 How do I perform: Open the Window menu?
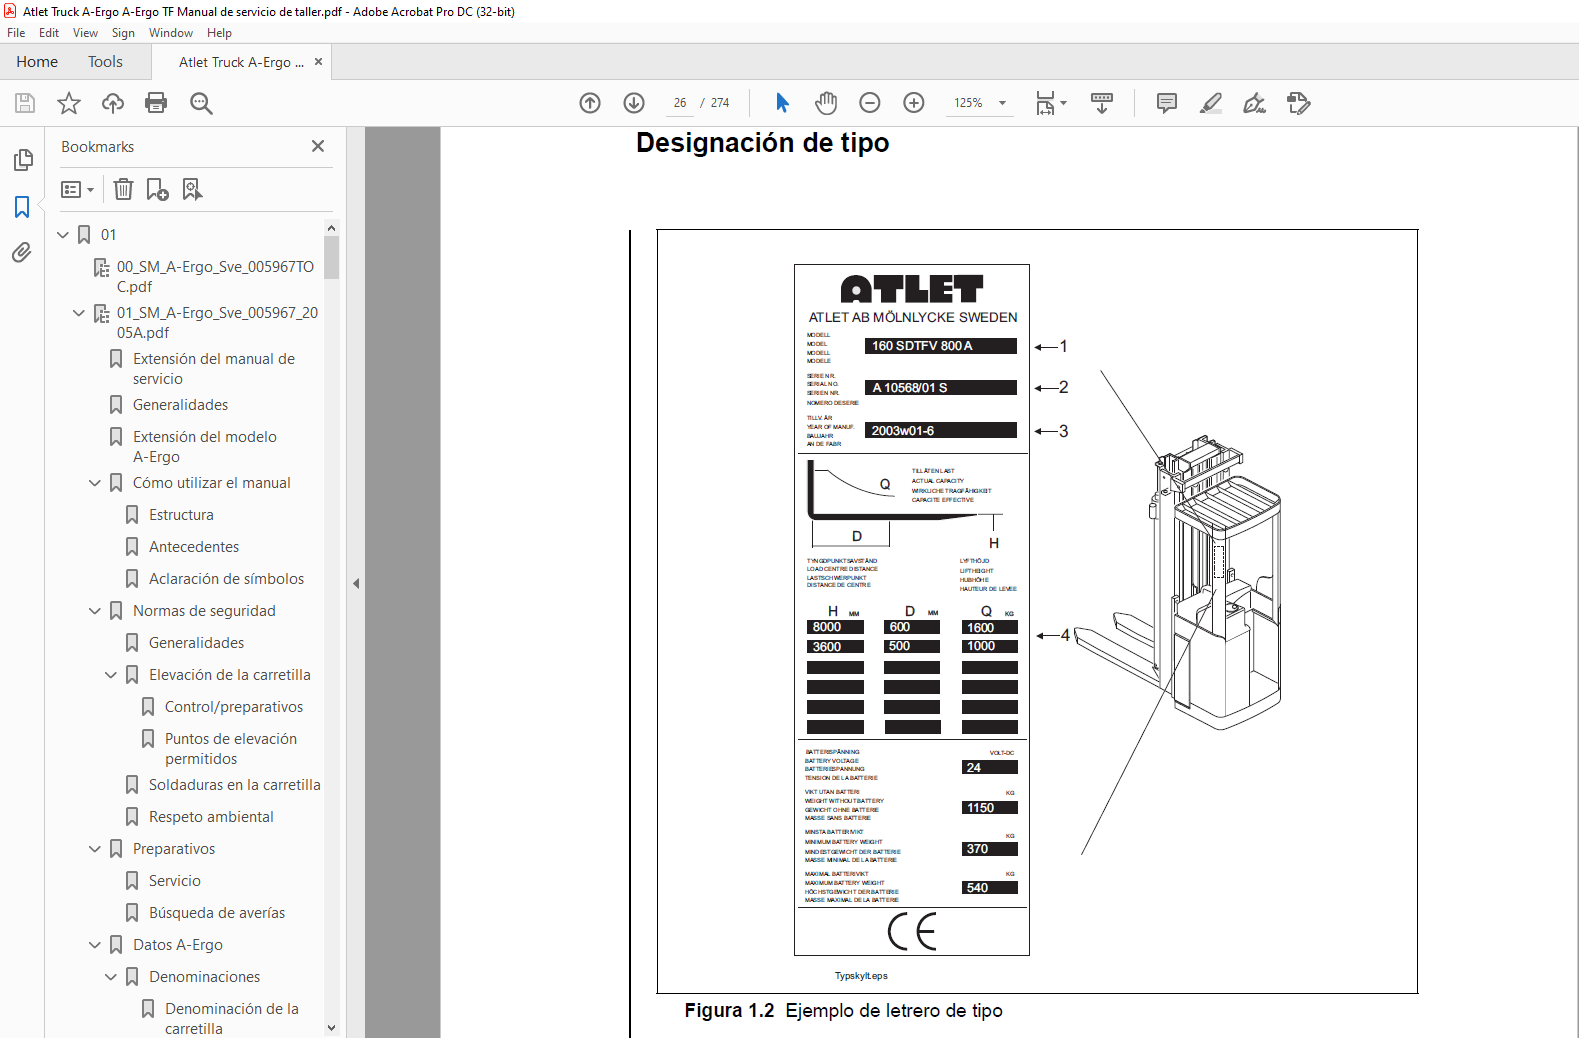click(171, 33)
